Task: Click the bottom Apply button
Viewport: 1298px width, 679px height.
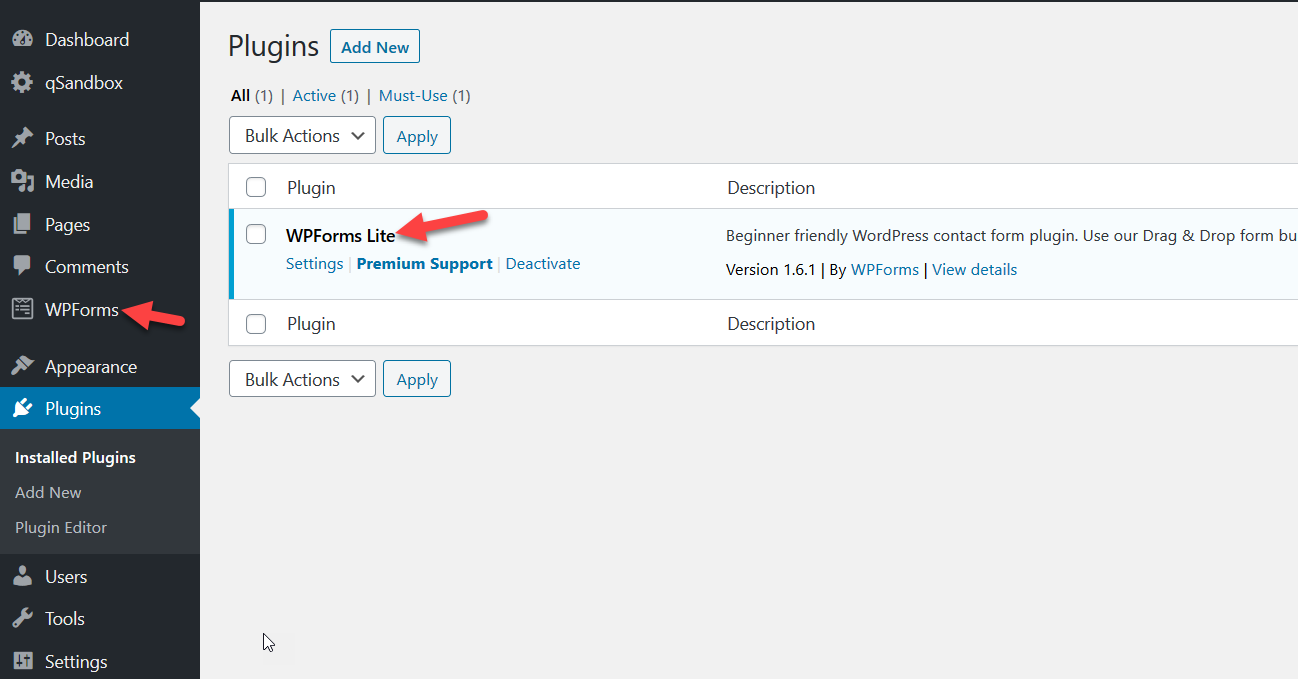Action: point(417,380)
